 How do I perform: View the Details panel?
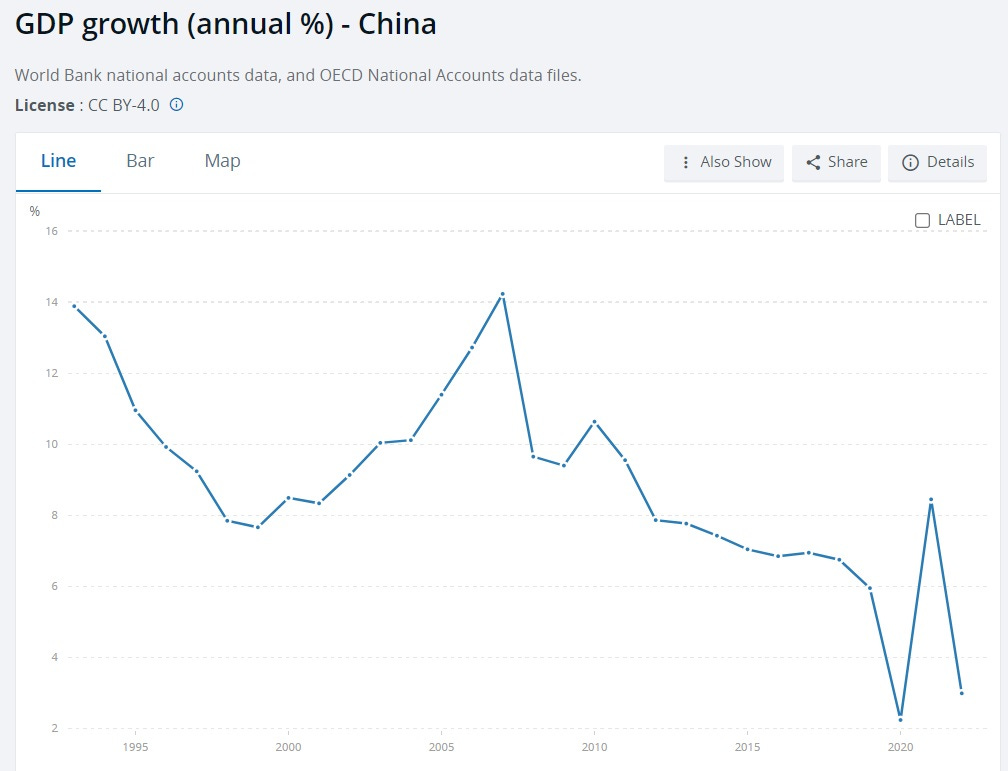937,162
